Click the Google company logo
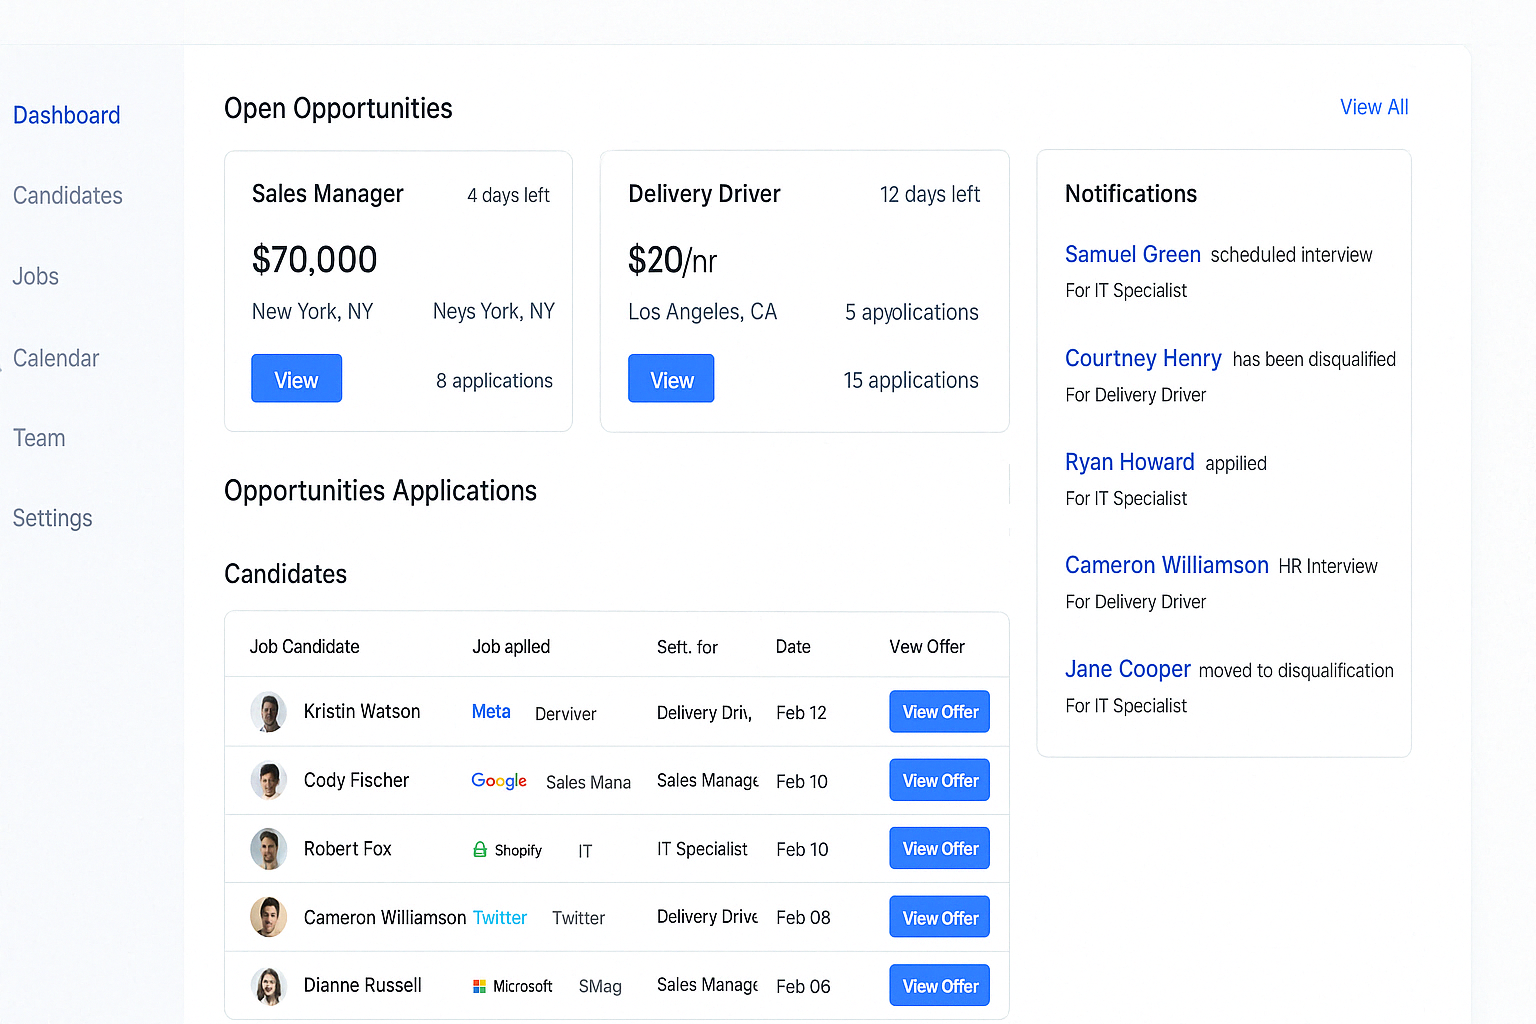 (498, 781)
